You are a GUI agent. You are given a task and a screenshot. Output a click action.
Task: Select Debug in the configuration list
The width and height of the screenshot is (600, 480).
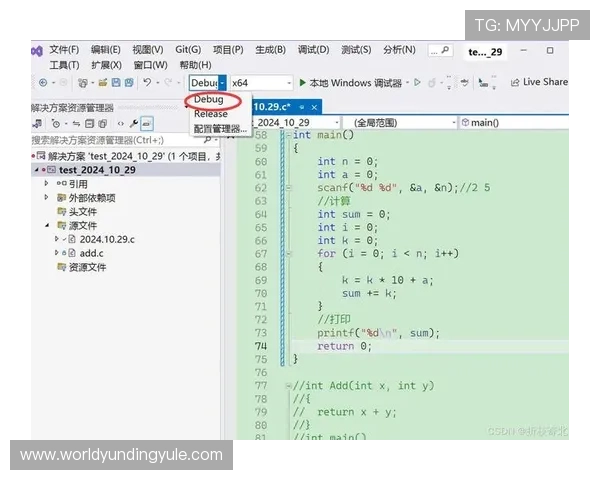click(209, 100)
